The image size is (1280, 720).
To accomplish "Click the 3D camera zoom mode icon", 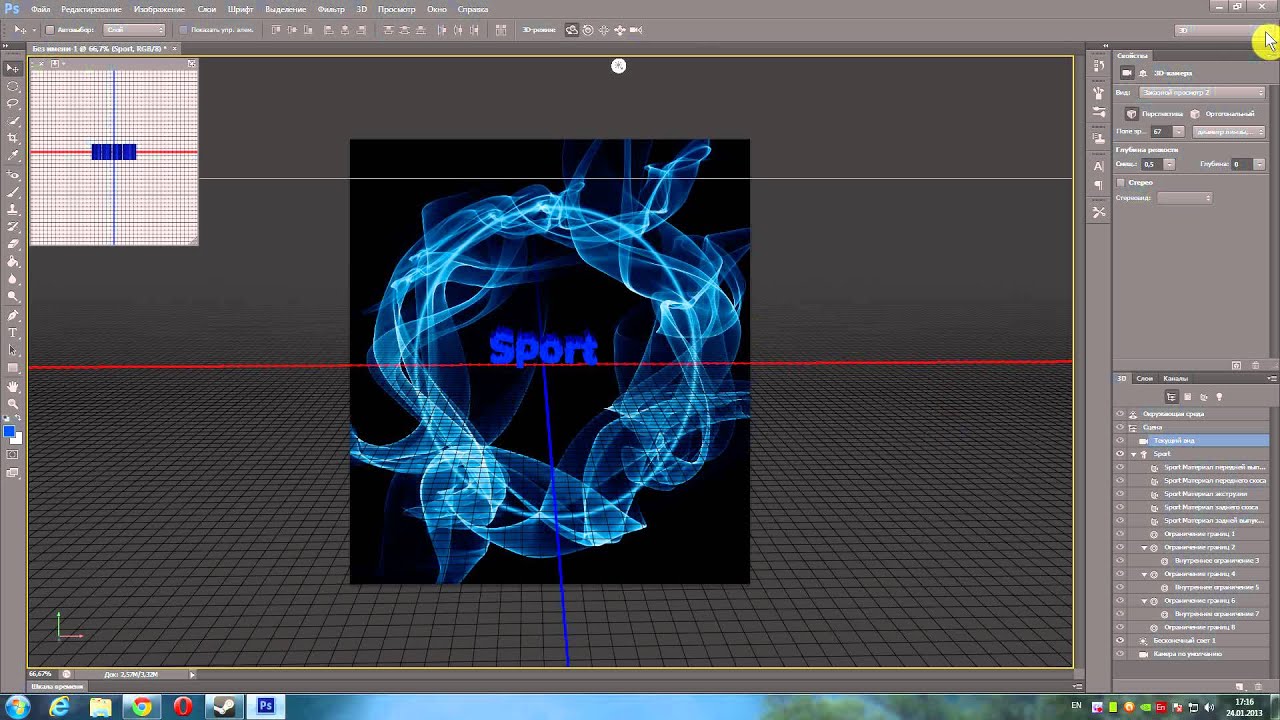I will pyautogui.click(x=636, y=30).
